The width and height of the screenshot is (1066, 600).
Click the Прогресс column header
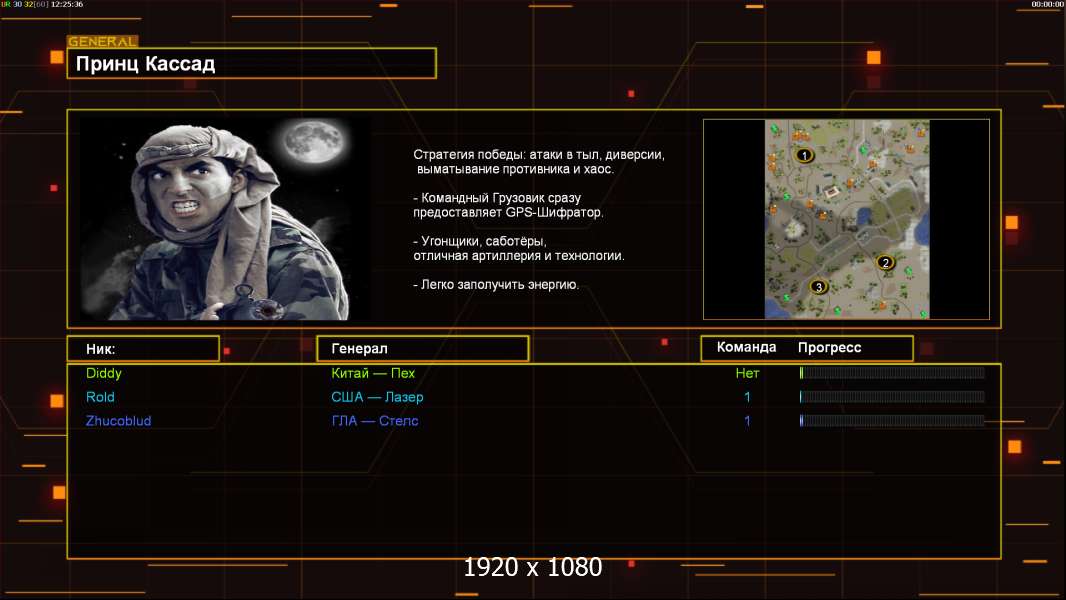(x=829, y=348)
